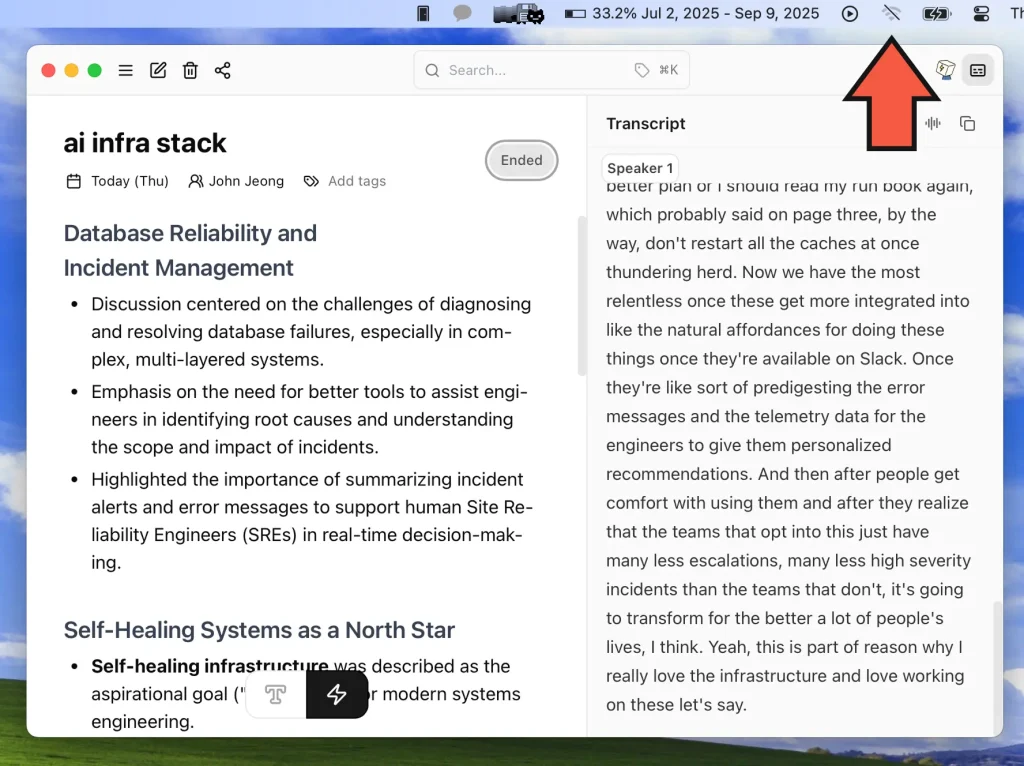Open the hamburger menu in the toolbar

pyautogui.click(x=126, y=70)
